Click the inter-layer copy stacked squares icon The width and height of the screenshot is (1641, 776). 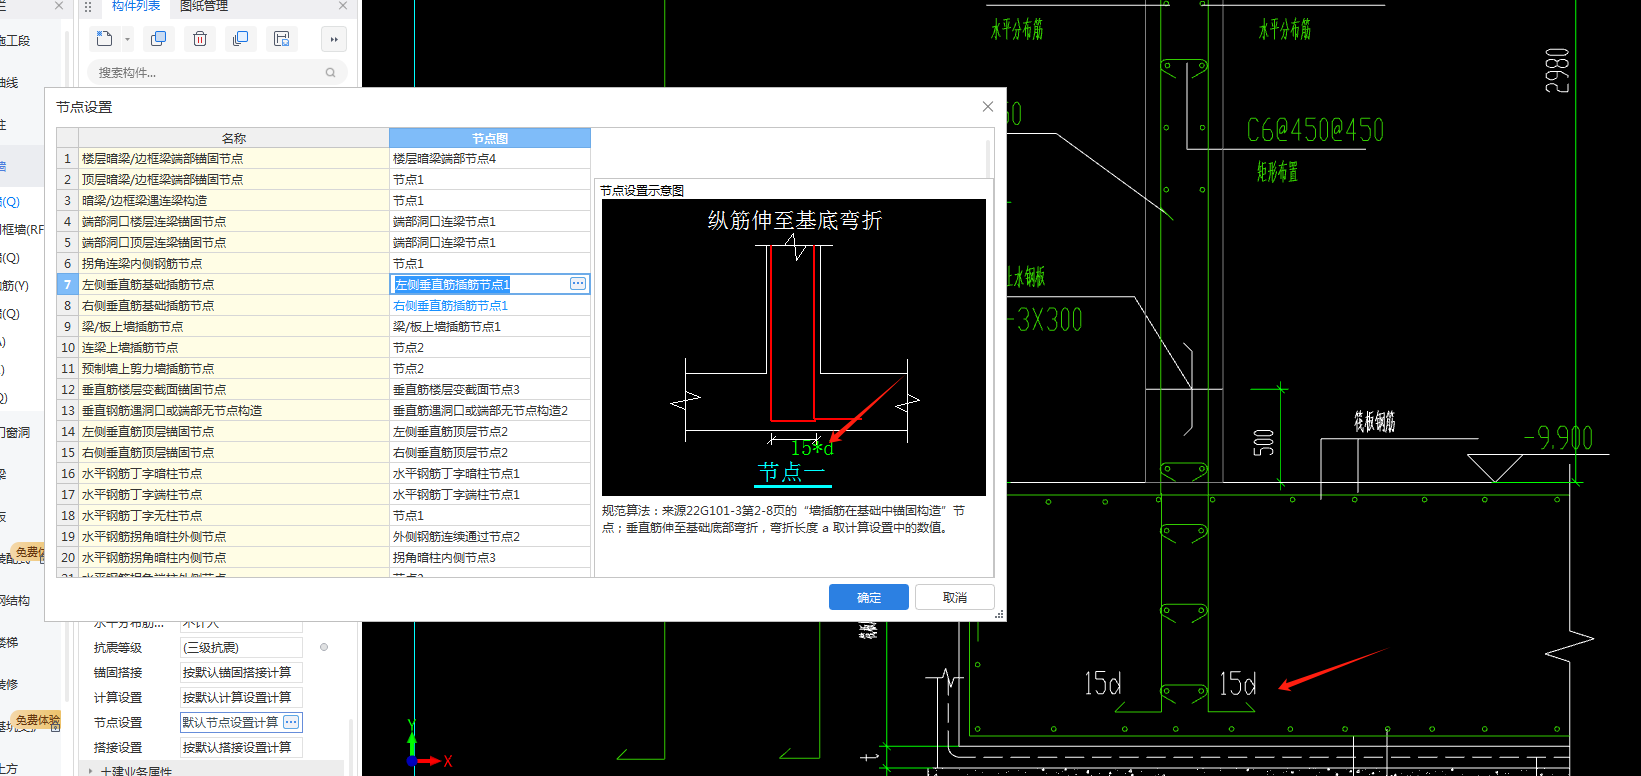pos(240,39)
